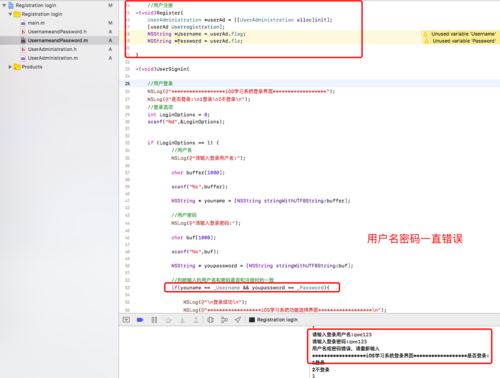Collapse the Registration login project root

click(4, 5)
